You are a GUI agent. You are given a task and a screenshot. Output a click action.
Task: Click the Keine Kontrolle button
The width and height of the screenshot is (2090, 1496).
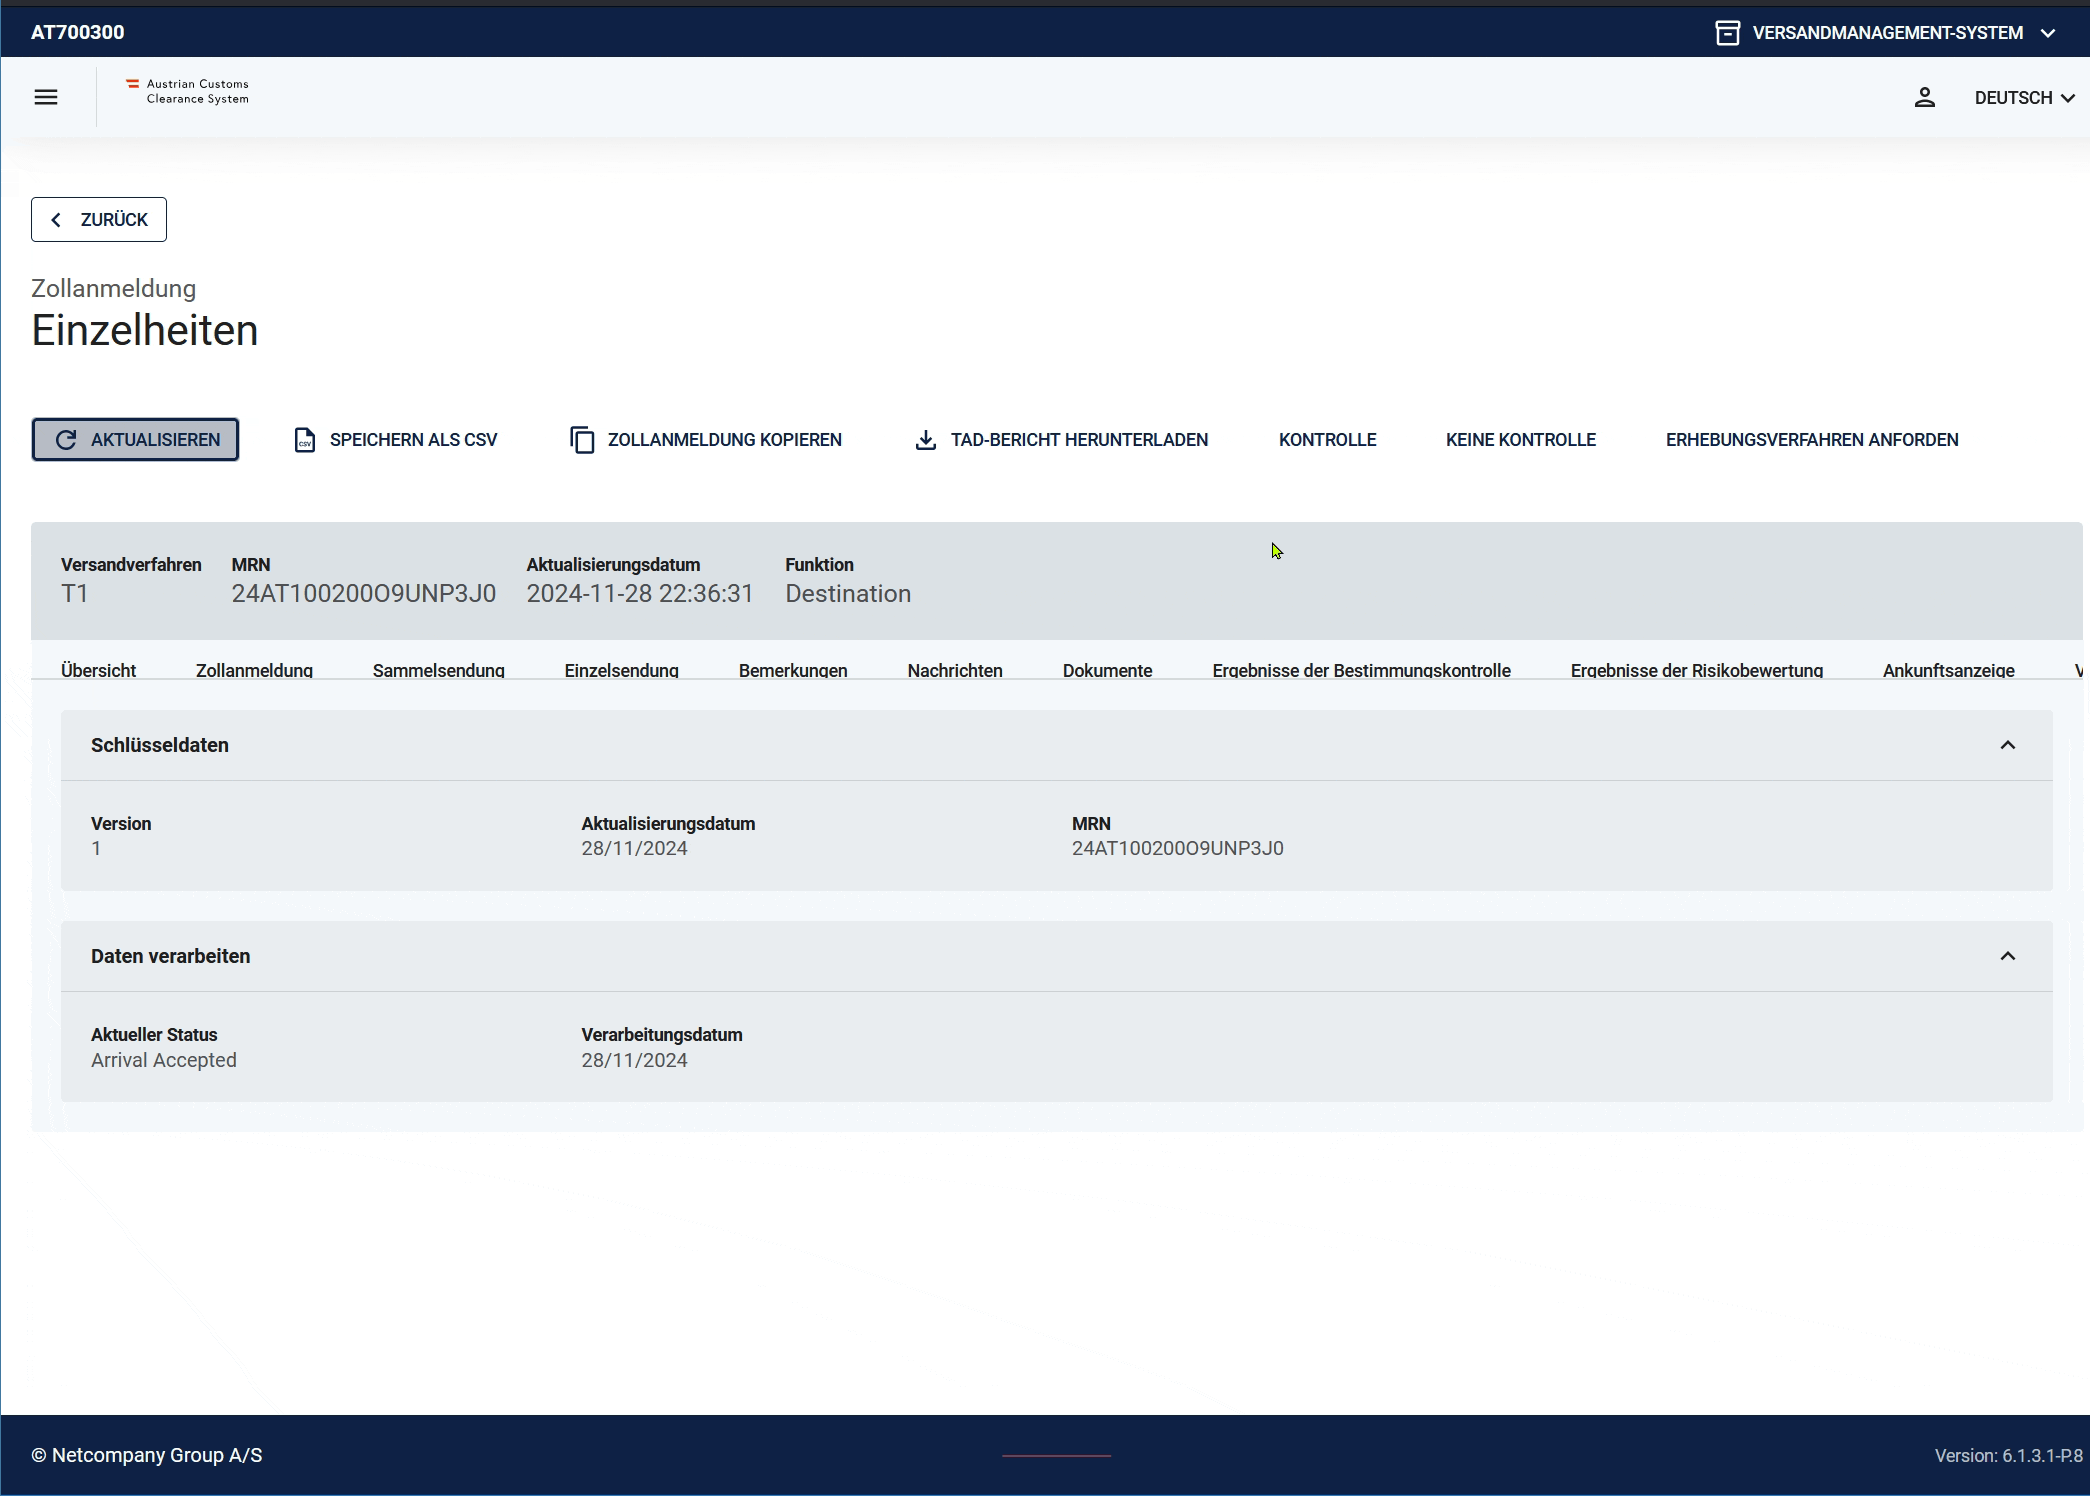click(1520, 440)
